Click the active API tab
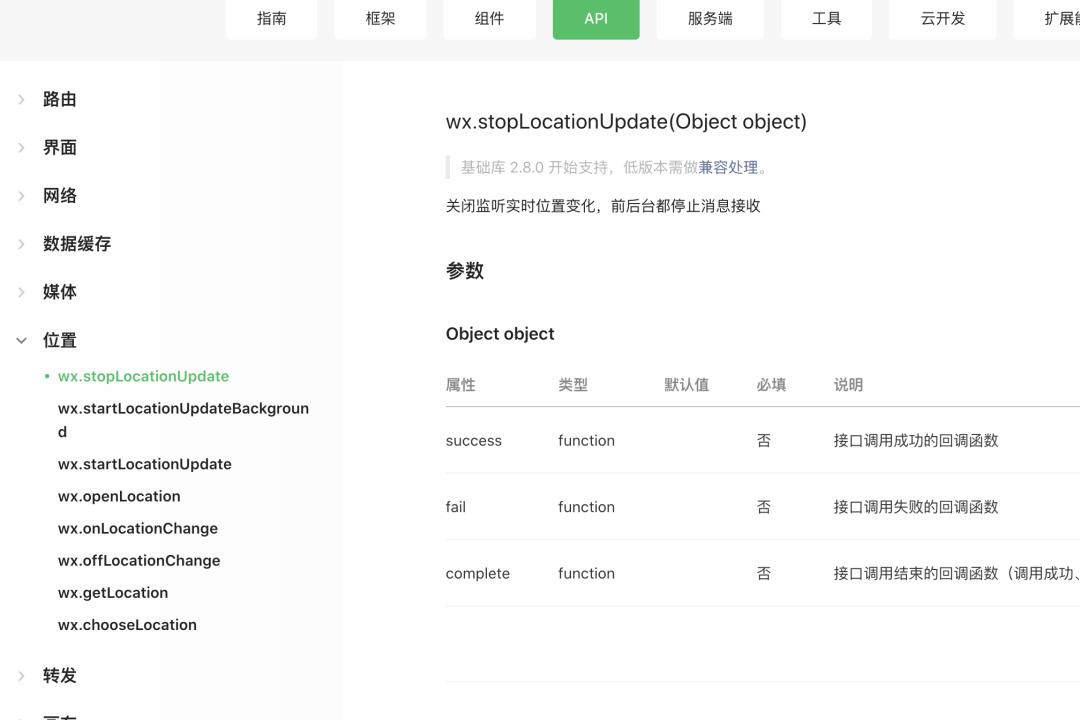 click(x=596, y=19)
